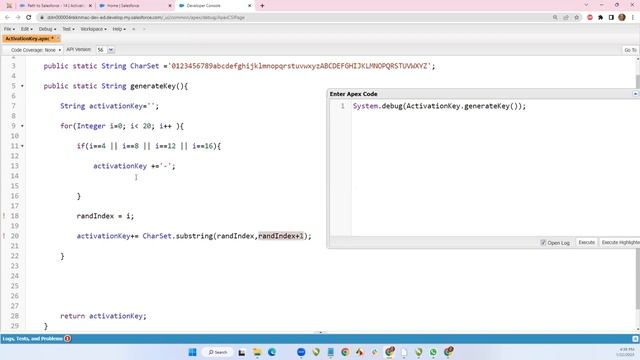The height and width of the screenshot is (360, 640).
Task: Toggle the Open Log checkbox
Action: (543, 242)
